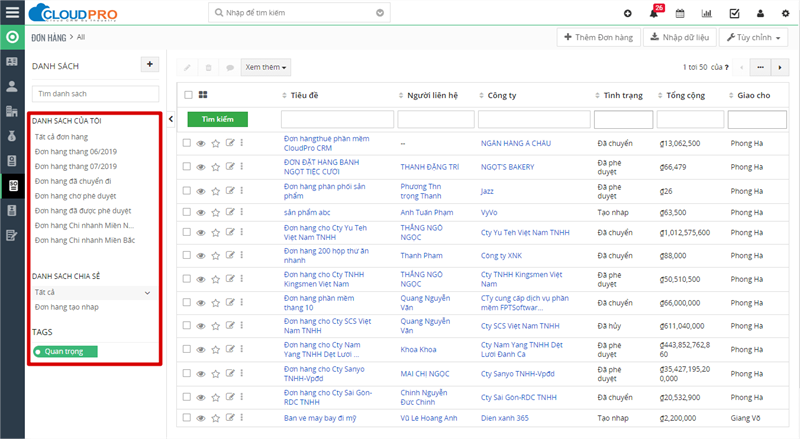Viewport: 800px width, 439px height.
Task: Click Nhập dữ liệu button
Action: tap(680, 37)
